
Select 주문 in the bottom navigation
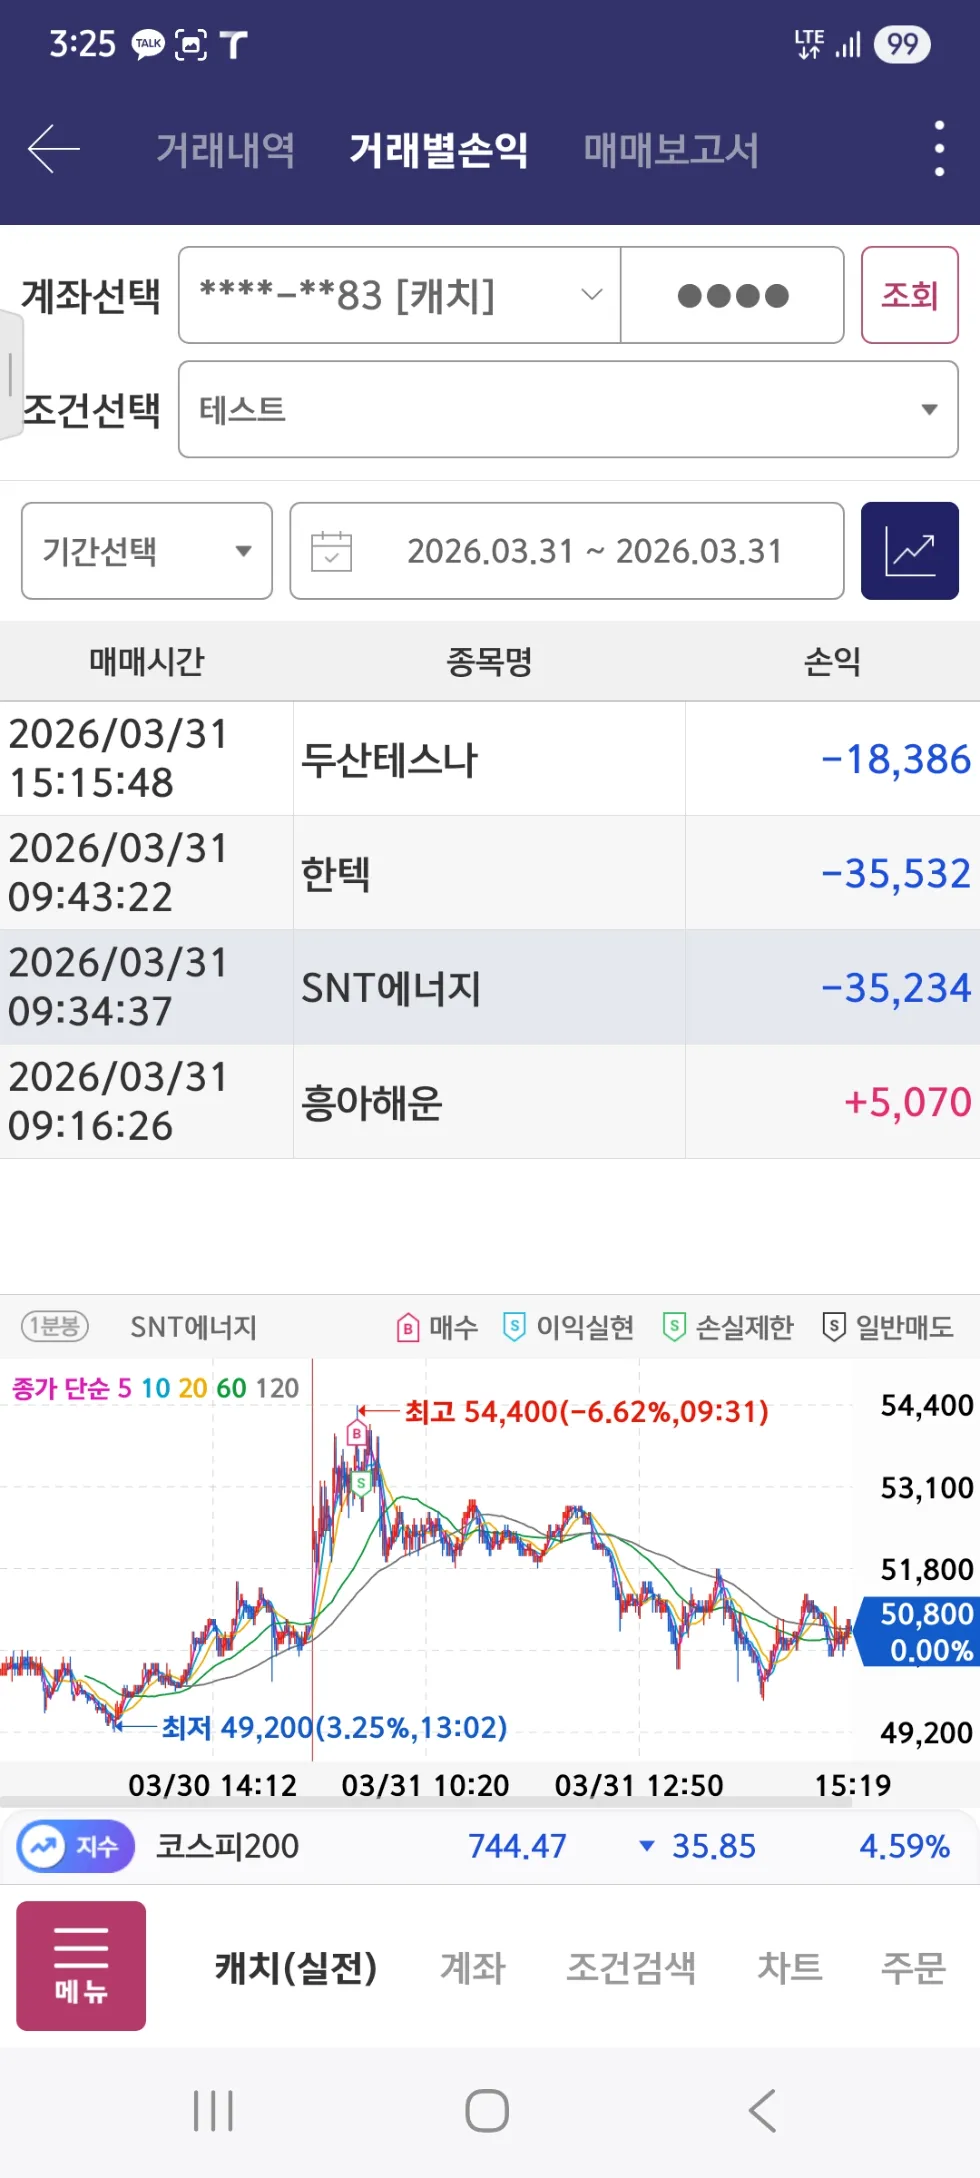(912, 1966)
